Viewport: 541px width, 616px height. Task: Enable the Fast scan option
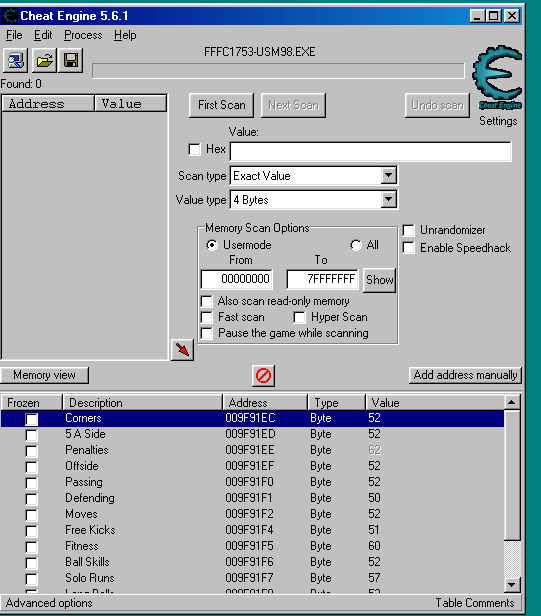point(207,317)
